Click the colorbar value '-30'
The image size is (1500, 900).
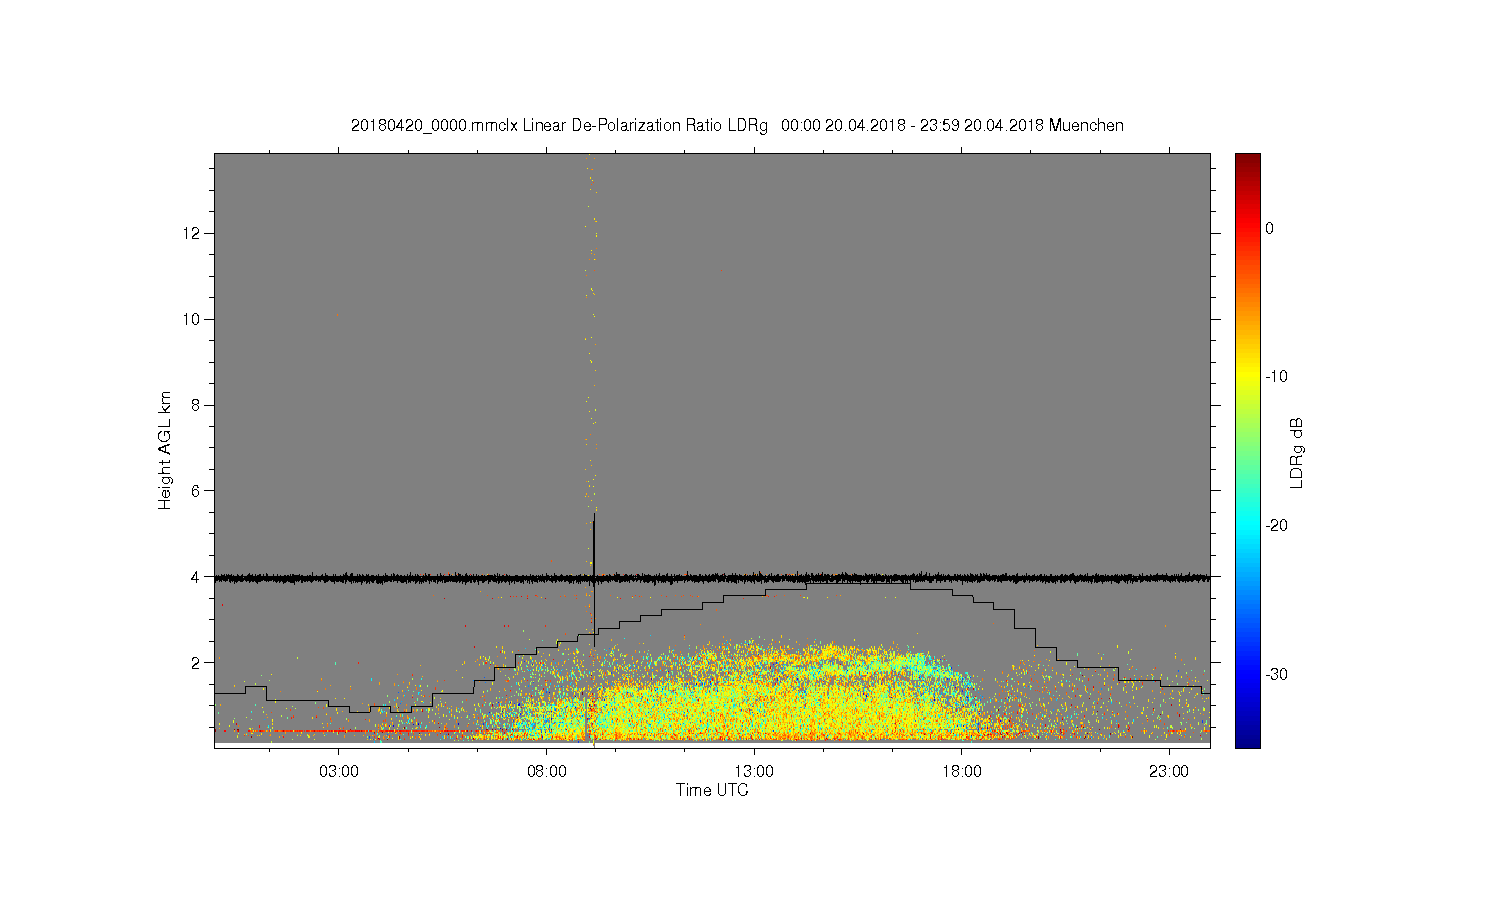[1276, 674]
